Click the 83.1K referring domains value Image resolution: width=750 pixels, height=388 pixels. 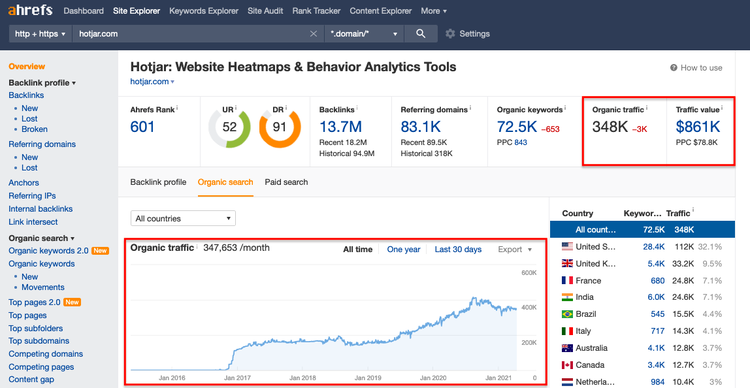[x=420, y=127]
